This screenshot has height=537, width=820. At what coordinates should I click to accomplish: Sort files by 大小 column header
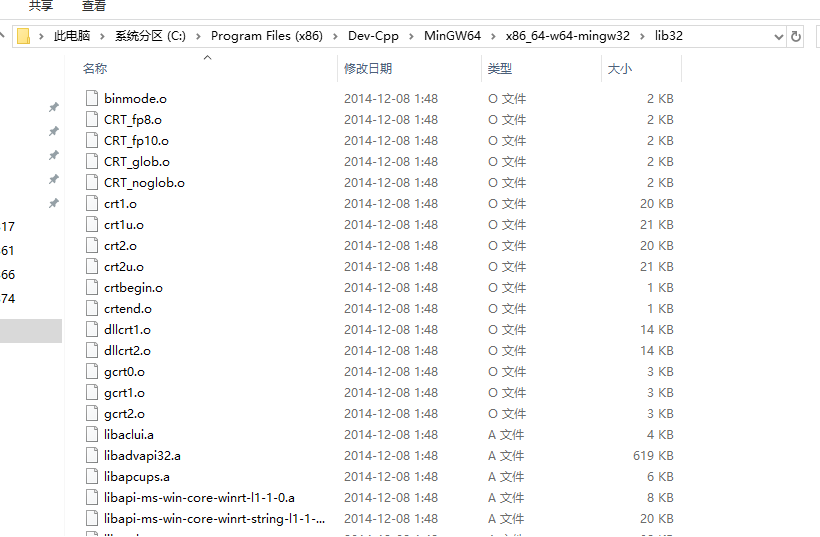click(x=620, y=69)
